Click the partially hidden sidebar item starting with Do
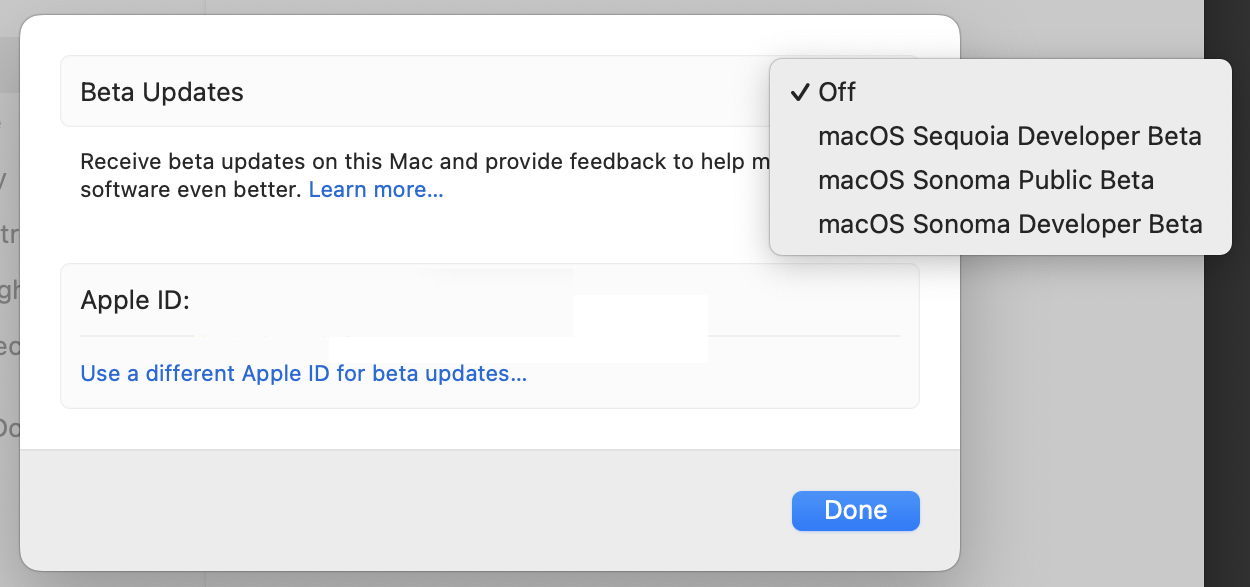The image size is (1250, 587). tap(8, 428)
